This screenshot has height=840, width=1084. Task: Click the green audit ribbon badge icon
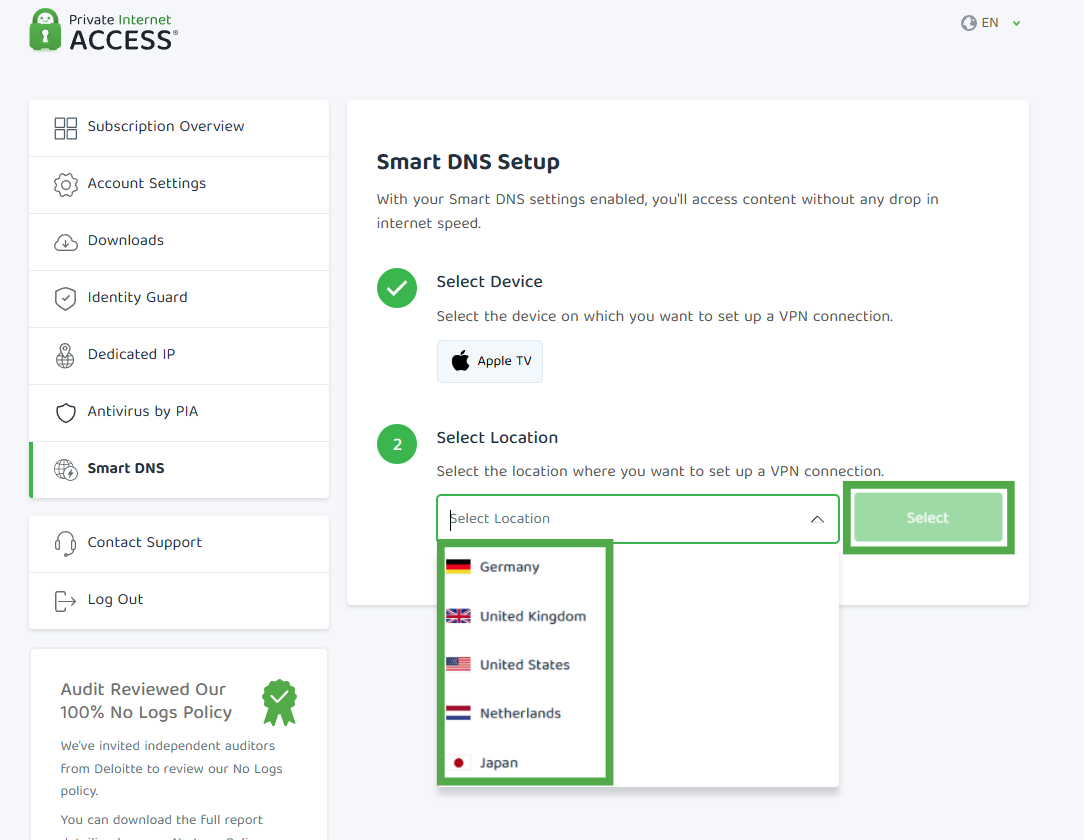tap(279, 702)
